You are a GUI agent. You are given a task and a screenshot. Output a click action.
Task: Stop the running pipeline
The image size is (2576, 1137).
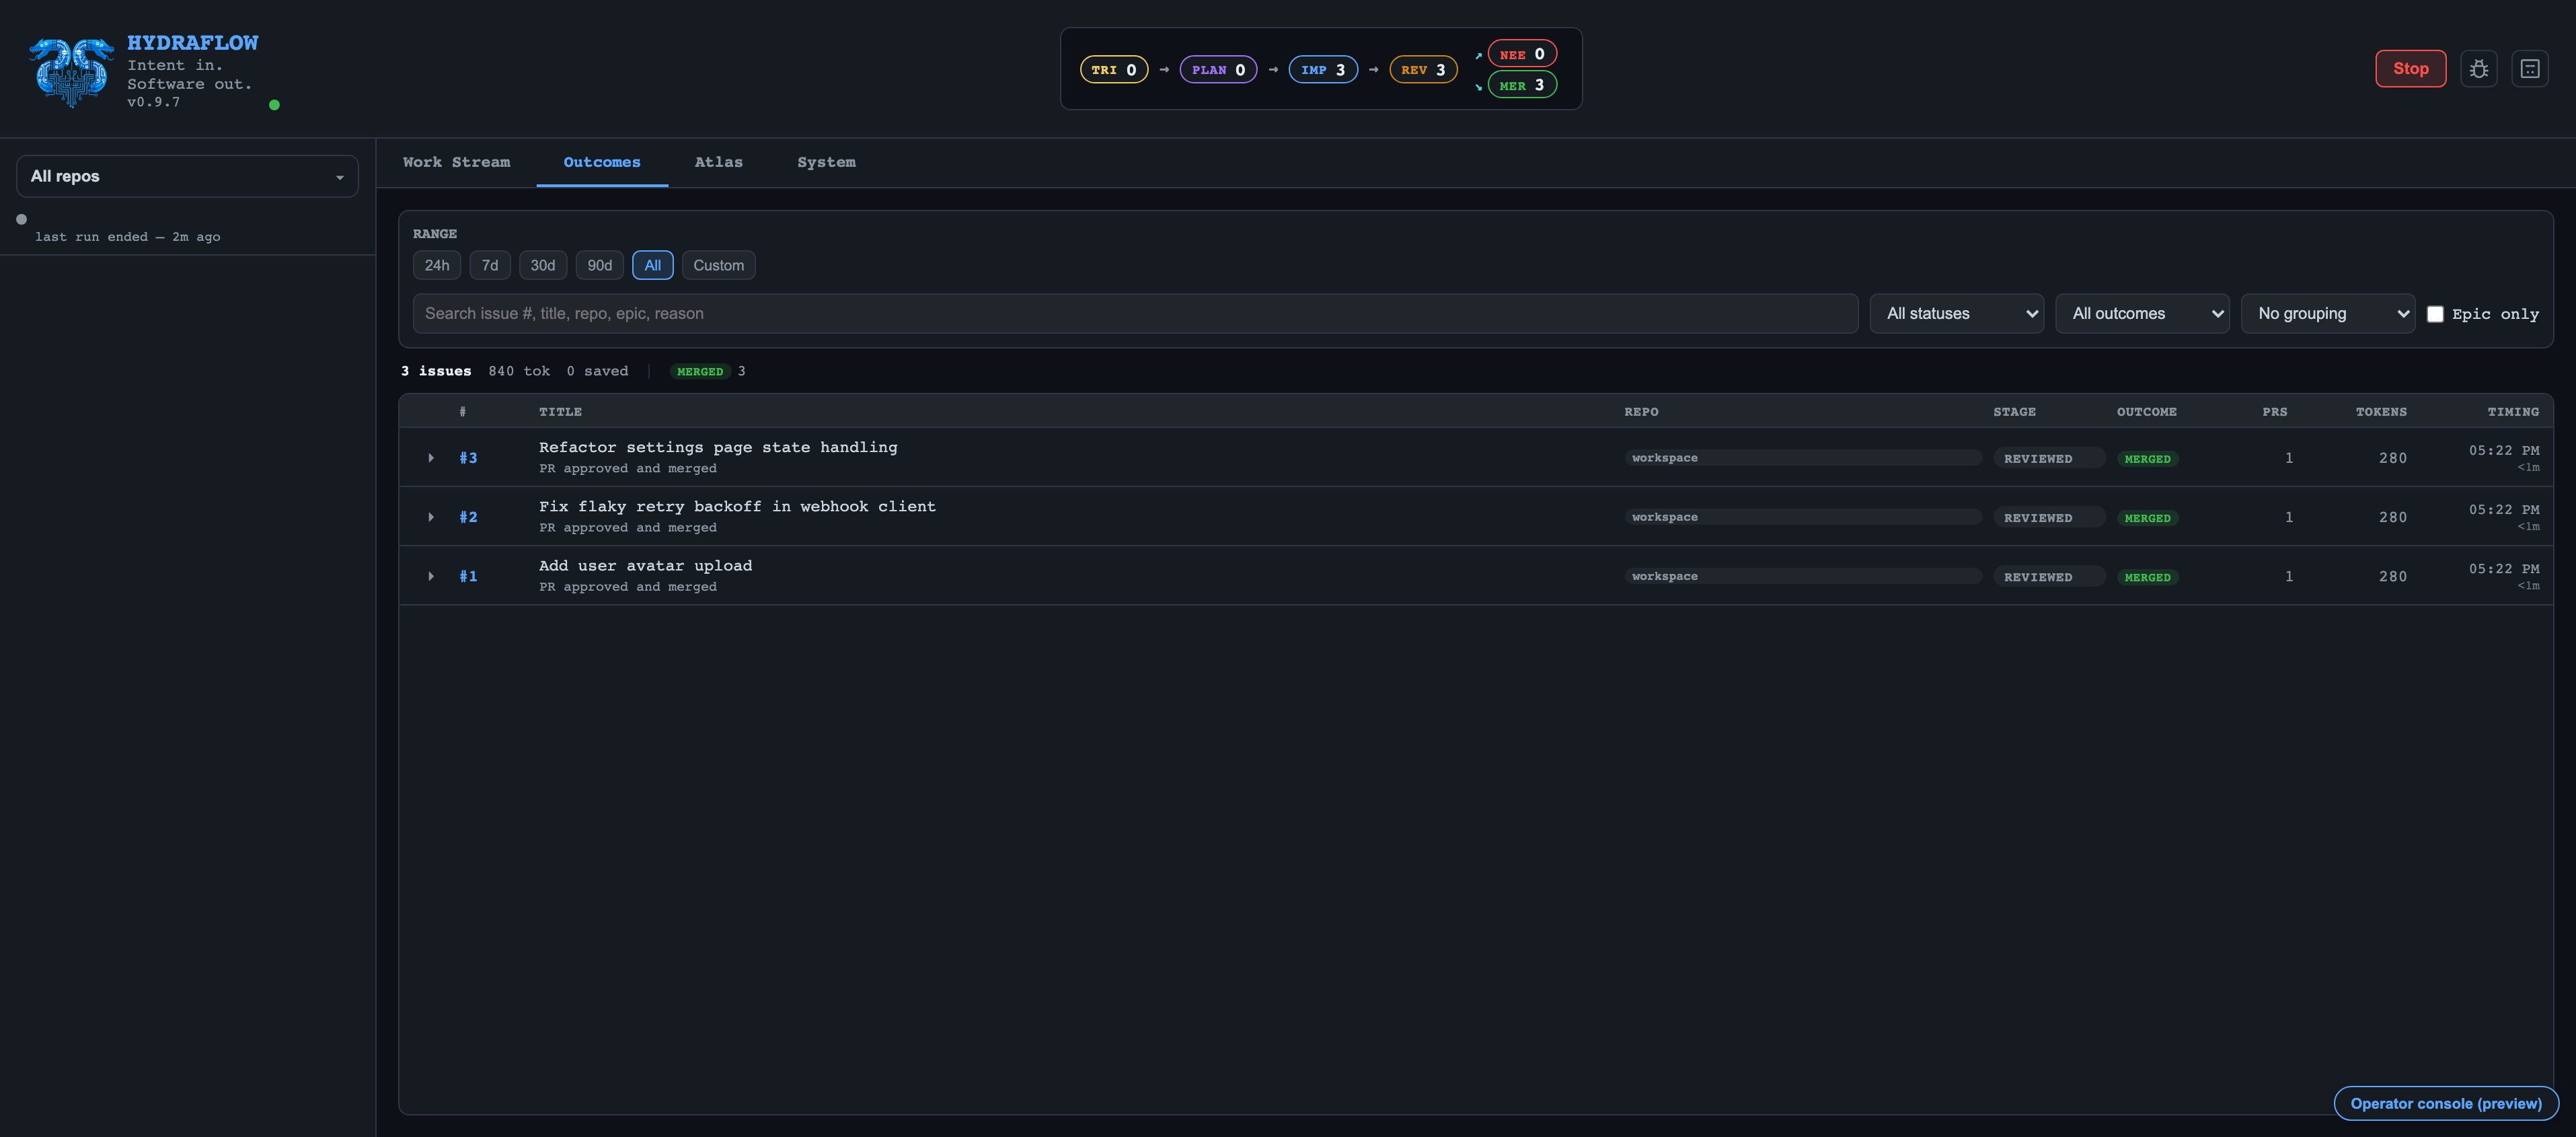tap(2410, 69)
